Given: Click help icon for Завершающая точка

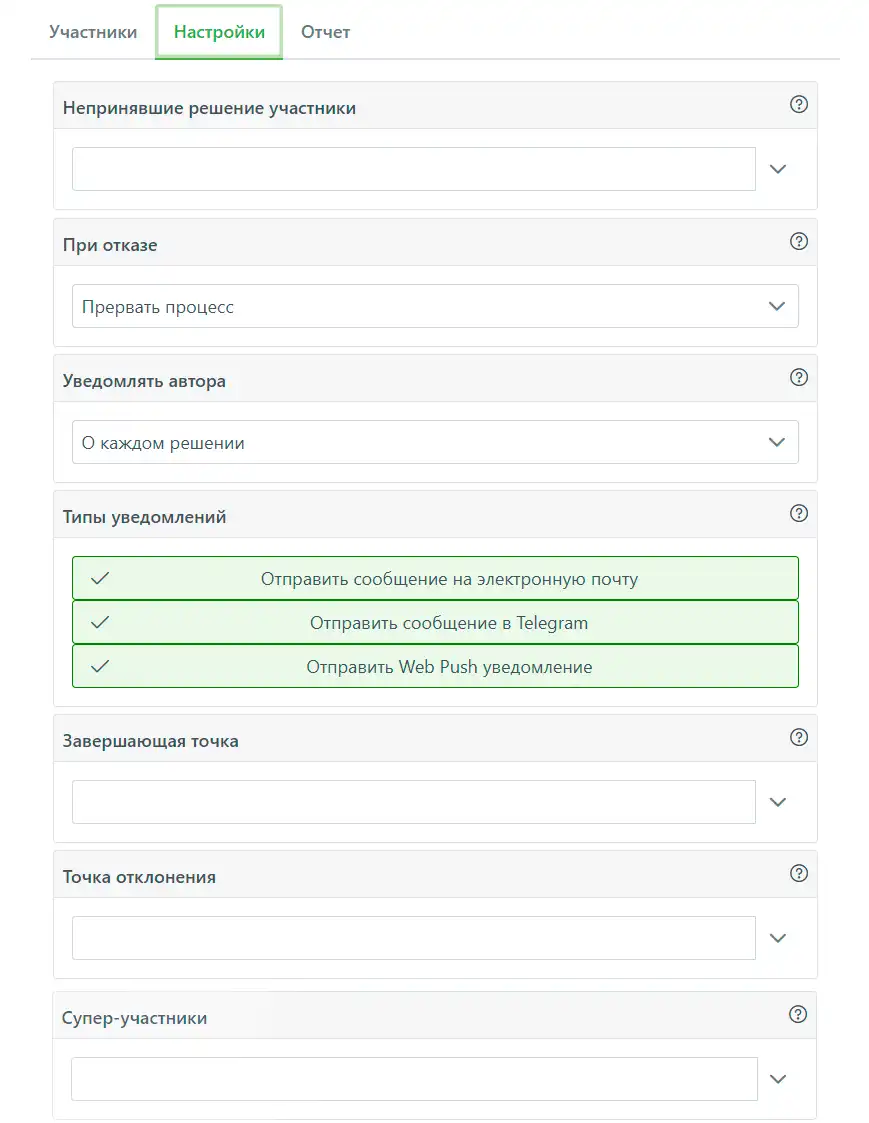Looking at the screenshot, I should [x=799, y=738].
